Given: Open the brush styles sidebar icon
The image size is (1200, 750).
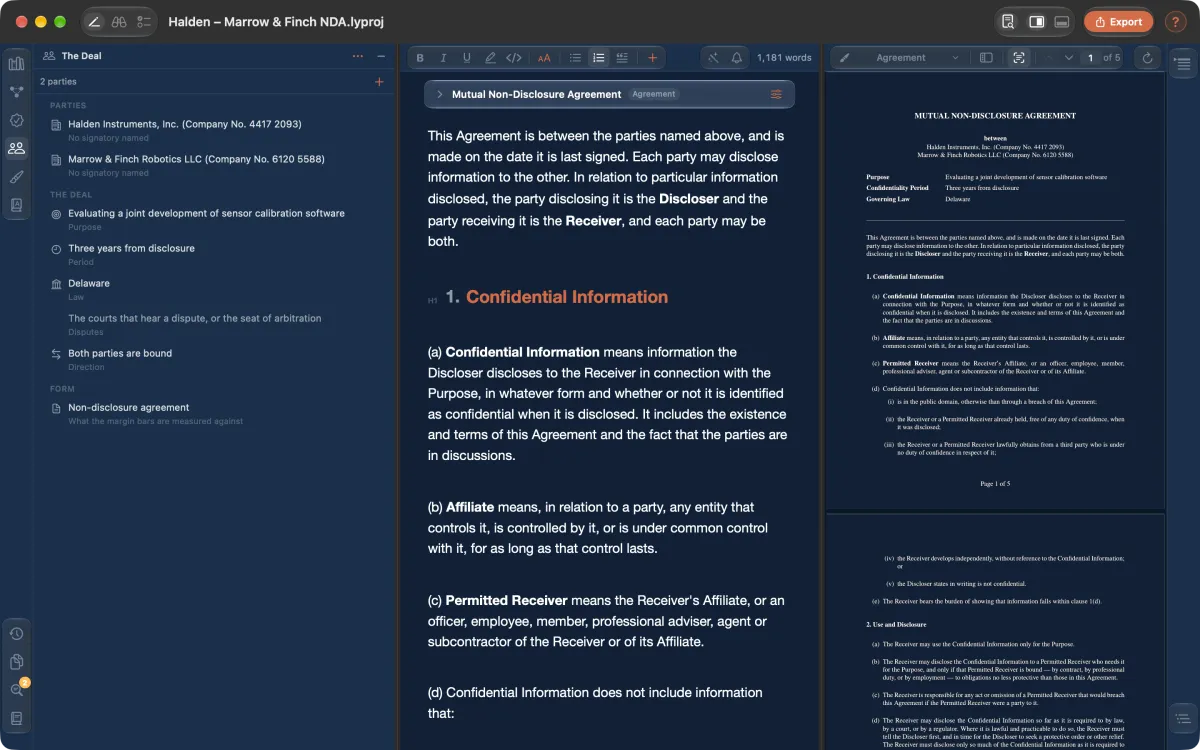Looking at the screenshot, I should point(16,177).
